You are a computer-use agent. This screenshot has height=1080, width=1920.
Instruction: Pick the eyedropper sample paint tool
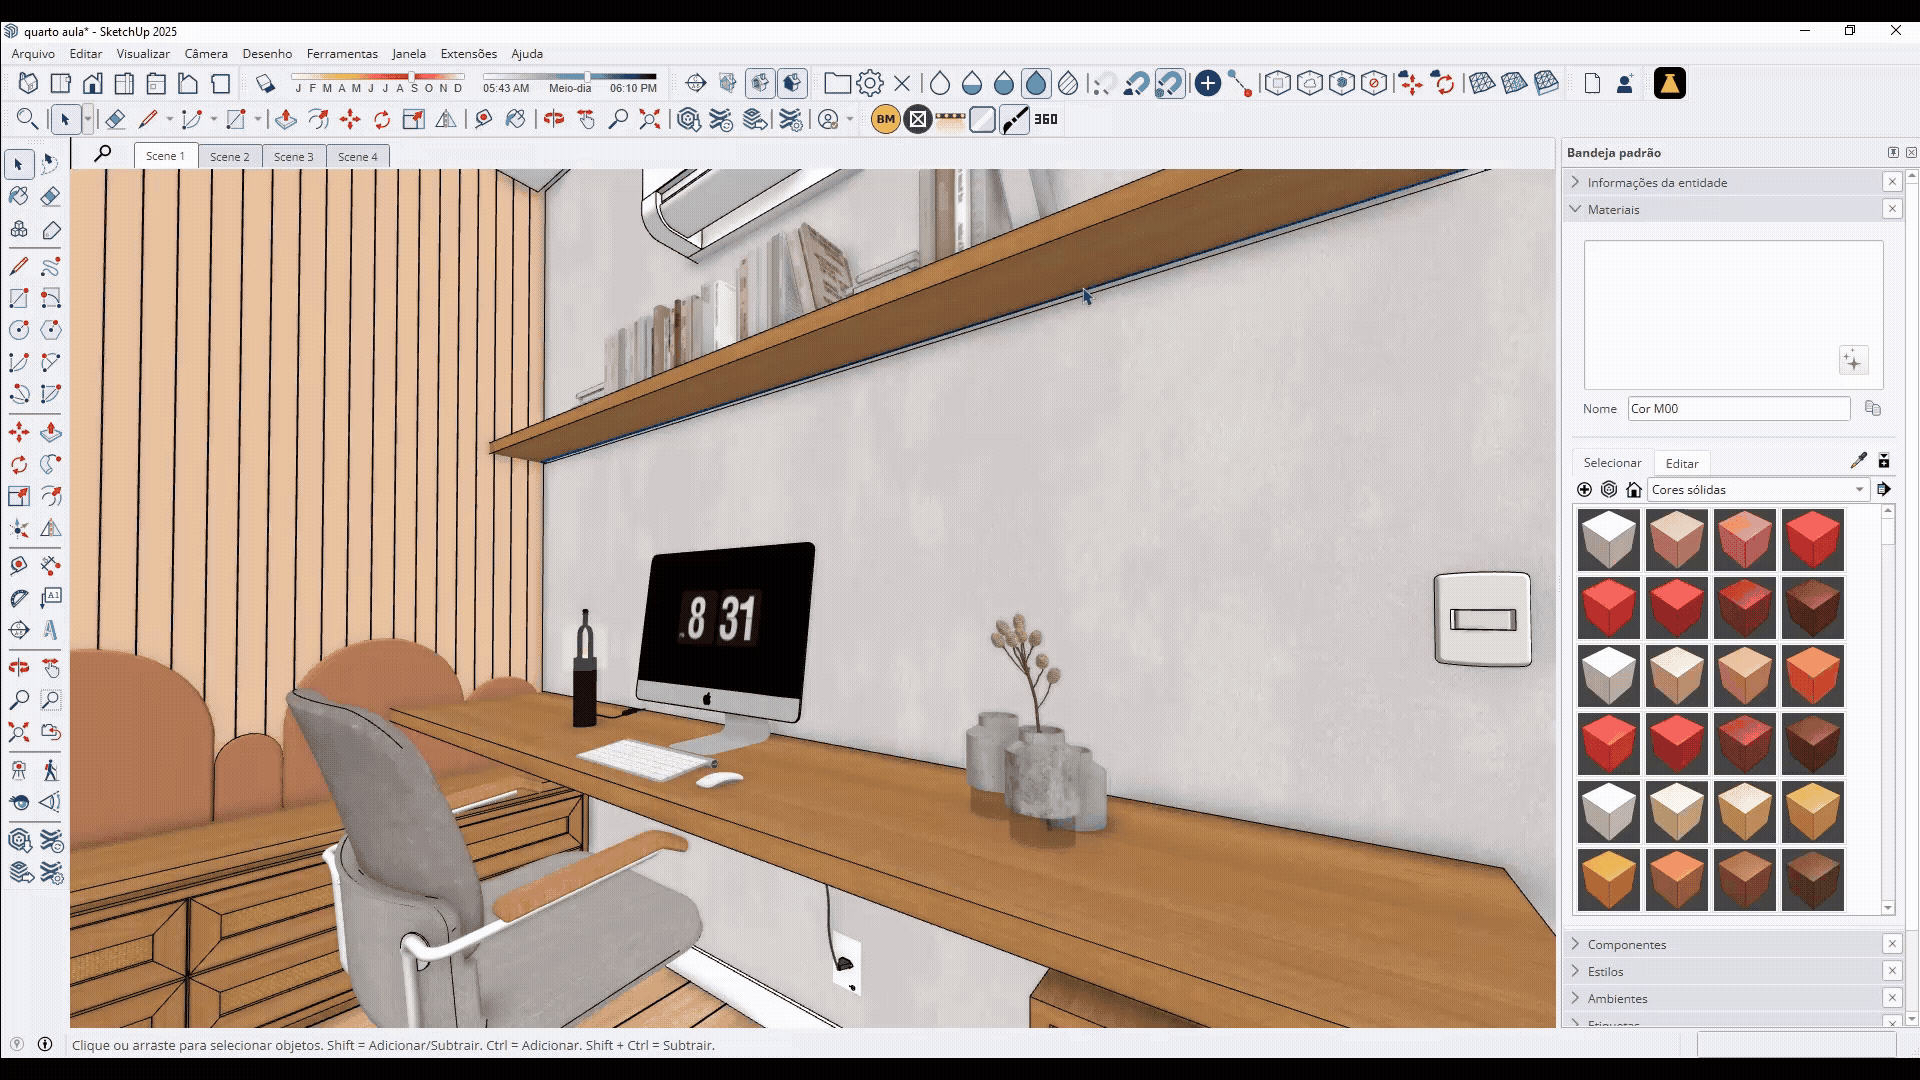[1858, 461]
